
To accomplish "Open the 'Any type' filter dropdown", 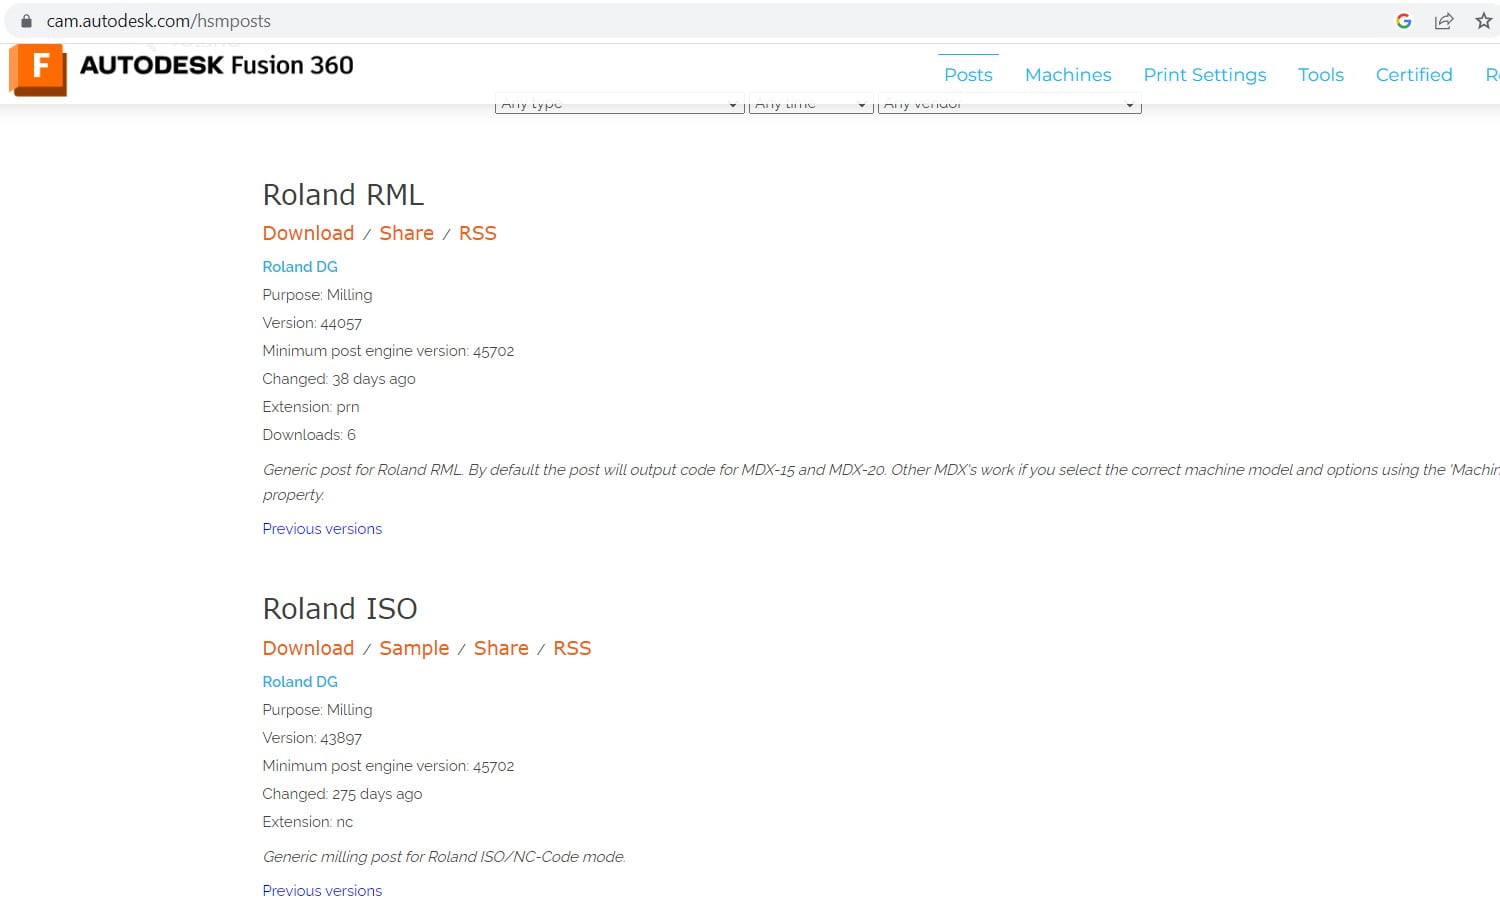I will point(620,104).
